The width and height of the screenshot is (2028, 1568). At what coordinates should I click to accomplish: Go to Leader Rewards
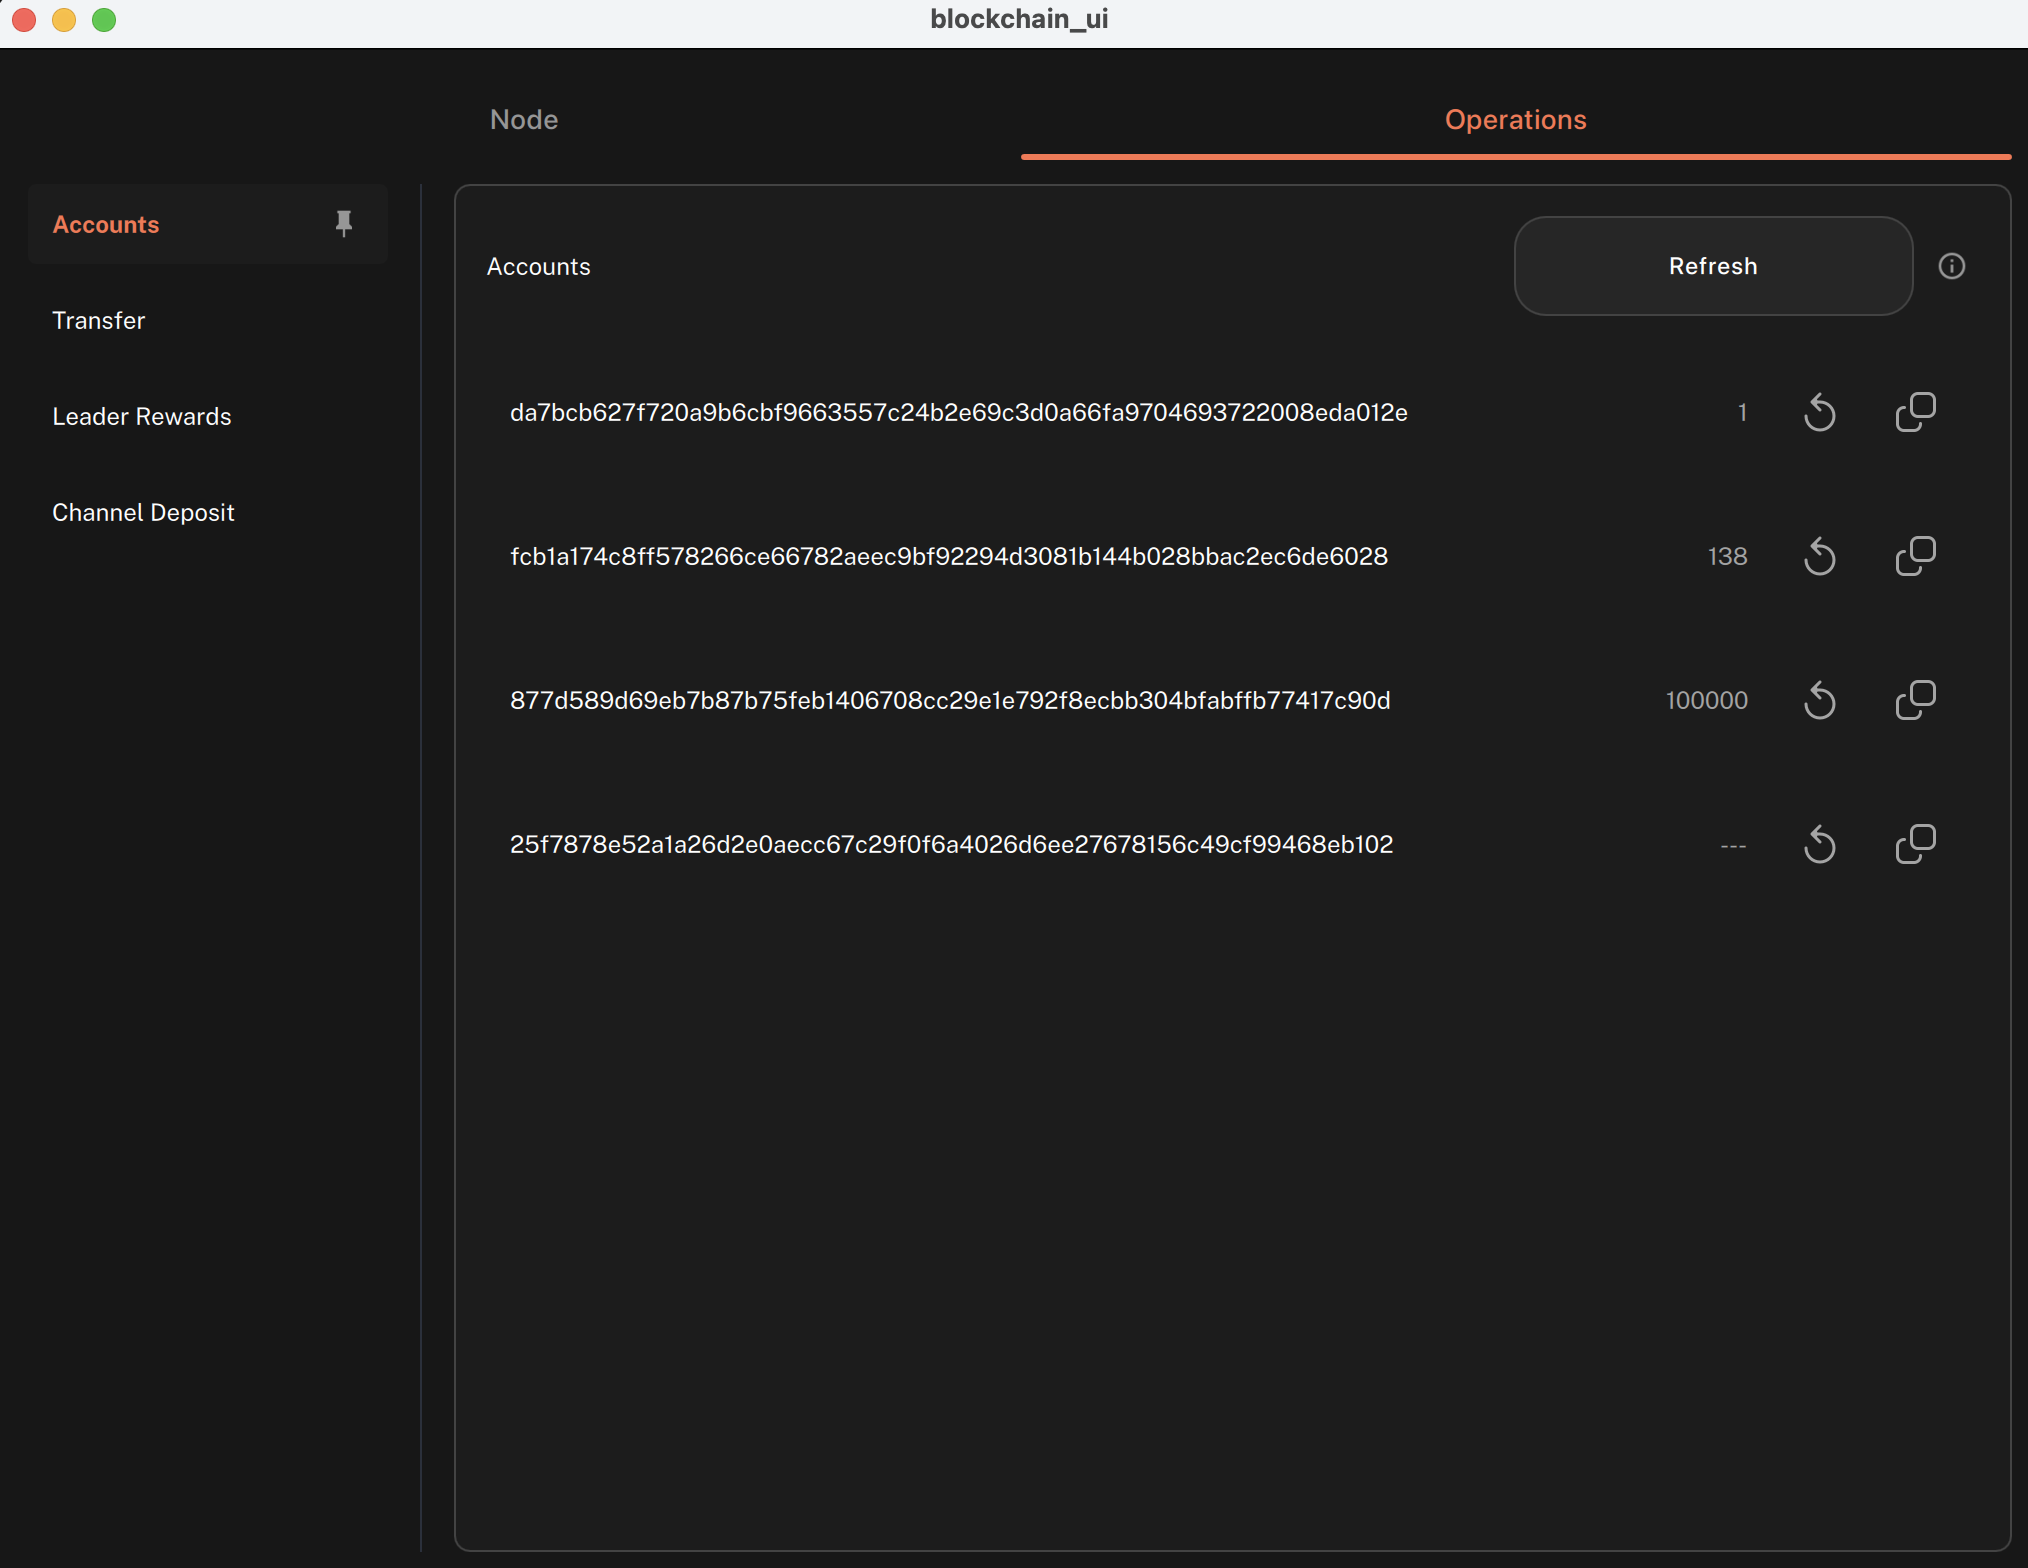(142, 416)
